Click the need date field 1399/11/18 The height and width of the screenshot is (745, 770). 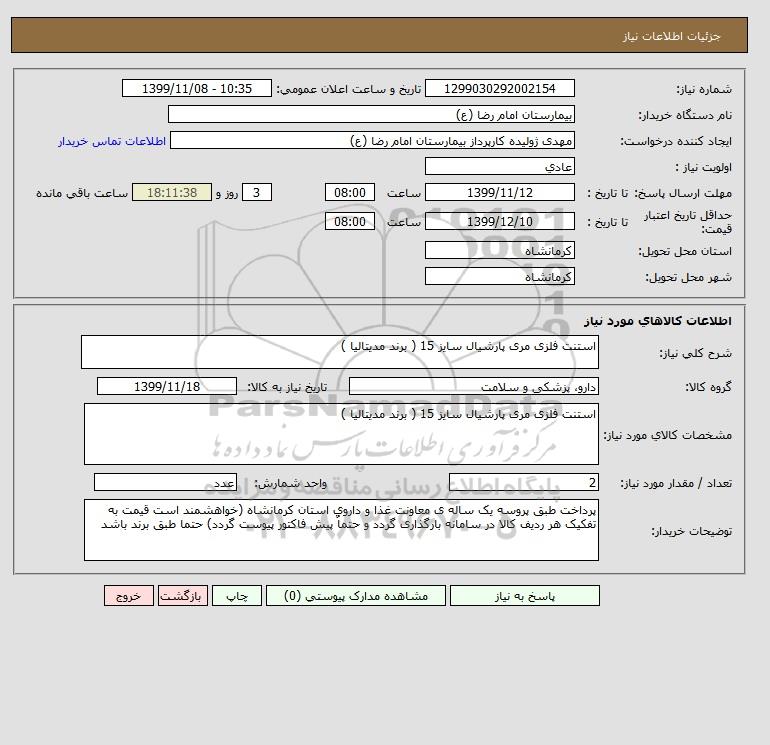coord(167,386)
